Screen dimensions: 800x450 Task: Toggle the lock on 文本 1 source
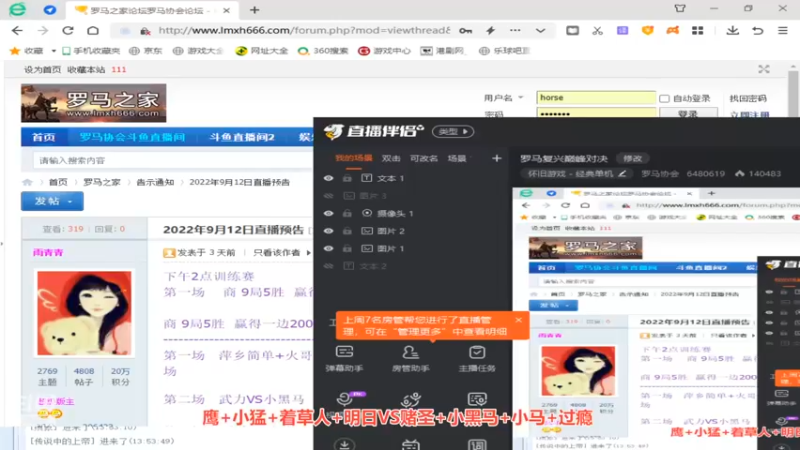[x=347, y=178]
